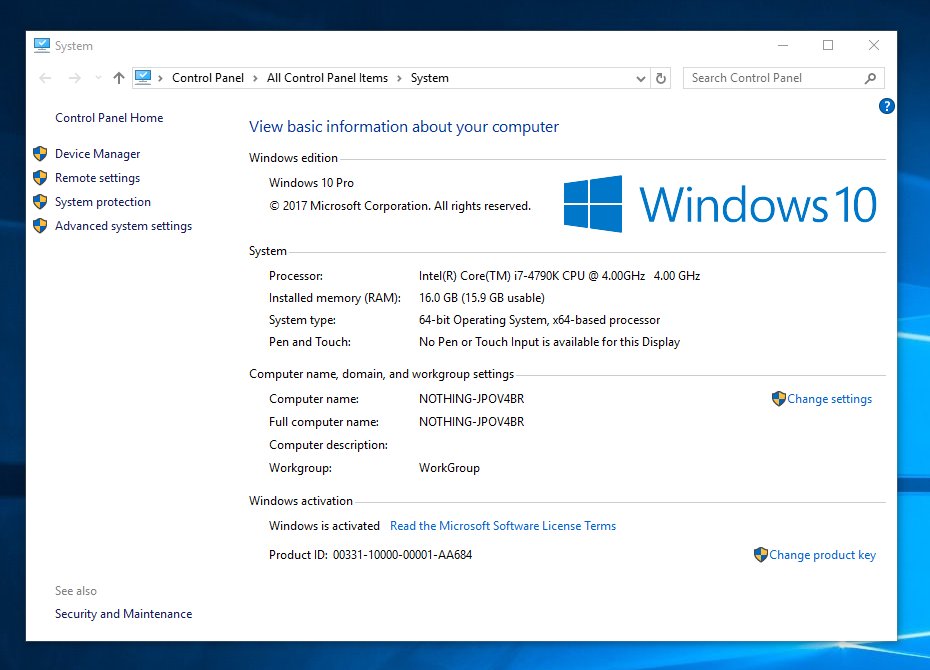Screen dimensions: 930x670
Task: Click "Change settings" for the computer name
Action: [x=829, y=399]
